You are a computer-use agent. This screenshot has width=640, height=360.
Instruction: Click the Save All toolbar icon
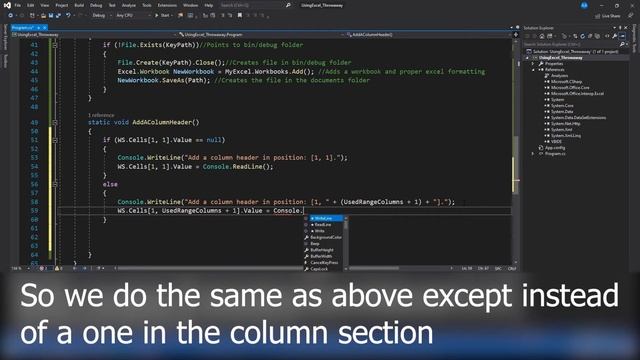pyautogui.click(x=58, y=16)
